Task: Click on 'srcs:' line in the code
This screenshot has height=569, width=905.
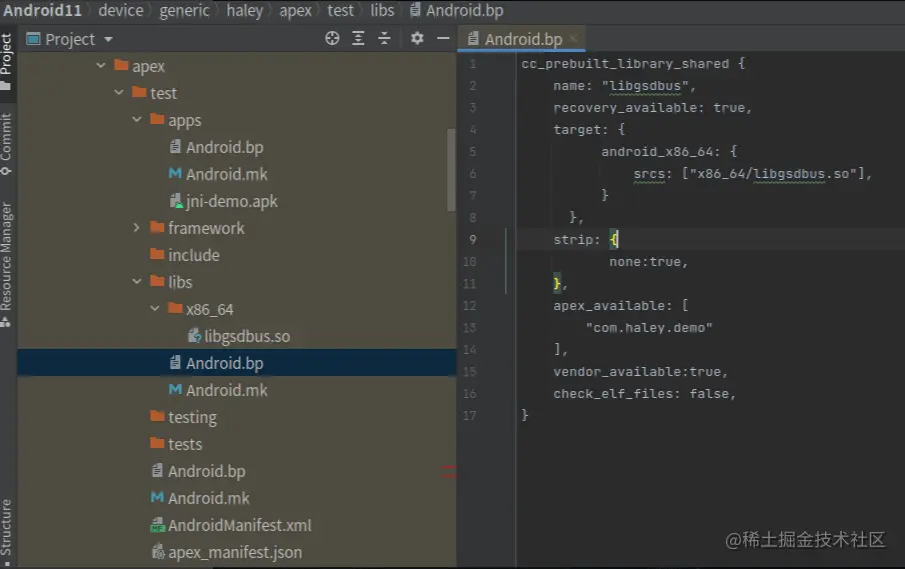Action: (753, 174)
